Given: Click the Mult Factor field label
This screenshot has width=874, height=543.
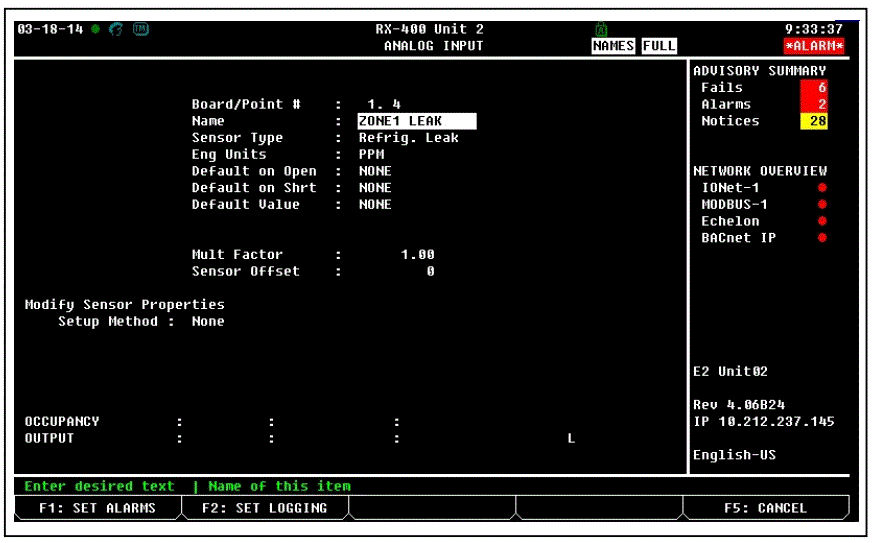Looking at the screenshot, I should 237,255.
